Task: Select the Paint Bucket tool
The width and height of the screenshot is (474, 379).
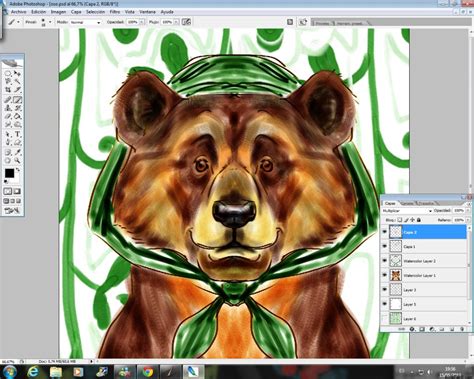Action: pyautogui.click(x=17, y=116)
